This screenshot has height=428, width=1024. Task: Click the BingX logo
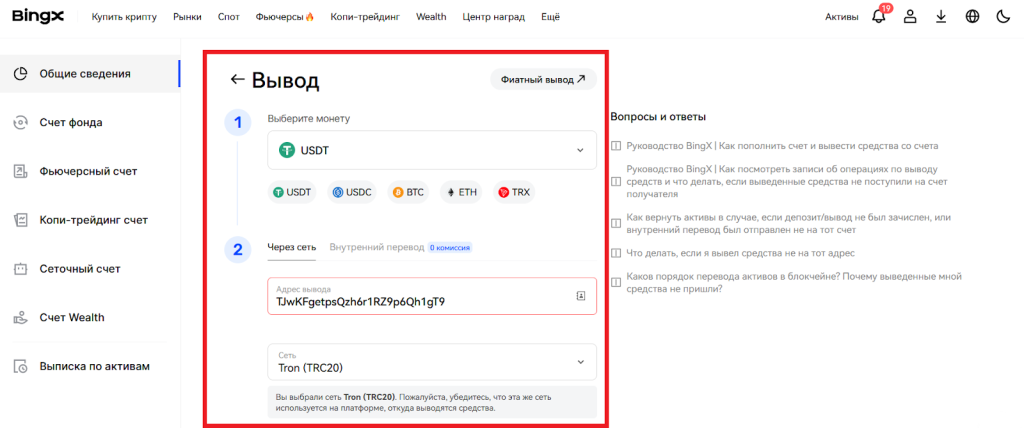(x=38, y=16)
